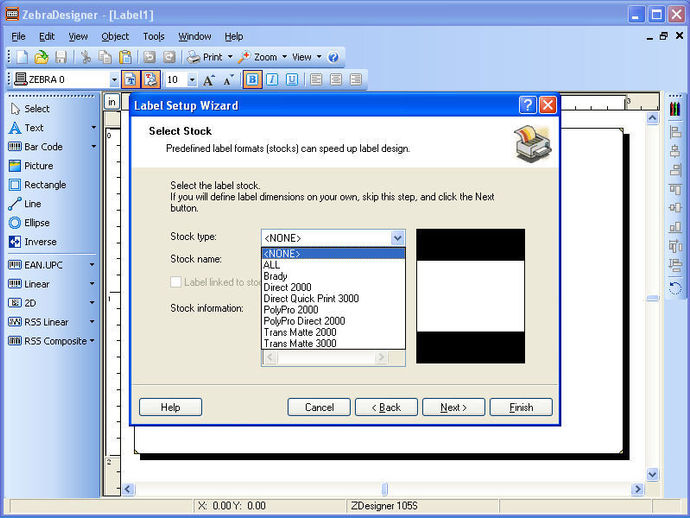Open the View menu

[78, 37]
